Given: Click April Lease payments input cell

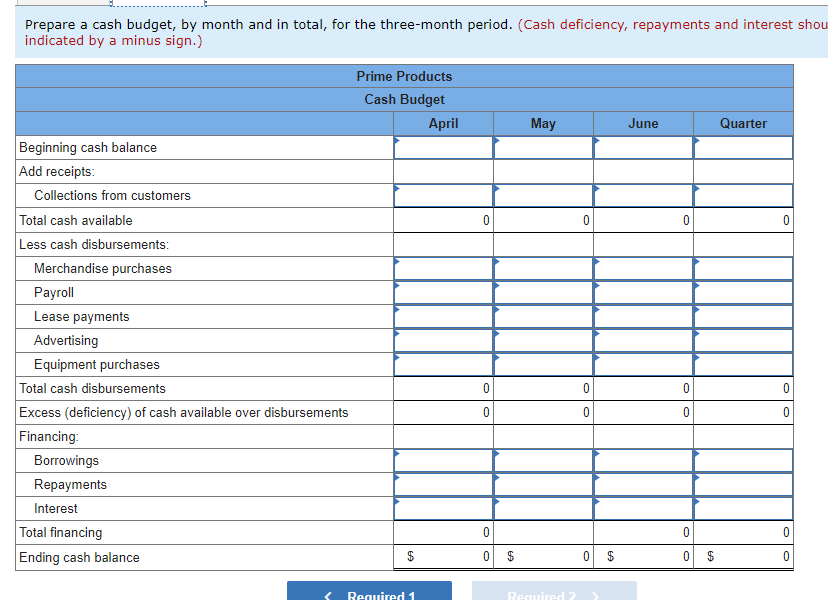Looking at the screenshot, I should tap(443, 316).
